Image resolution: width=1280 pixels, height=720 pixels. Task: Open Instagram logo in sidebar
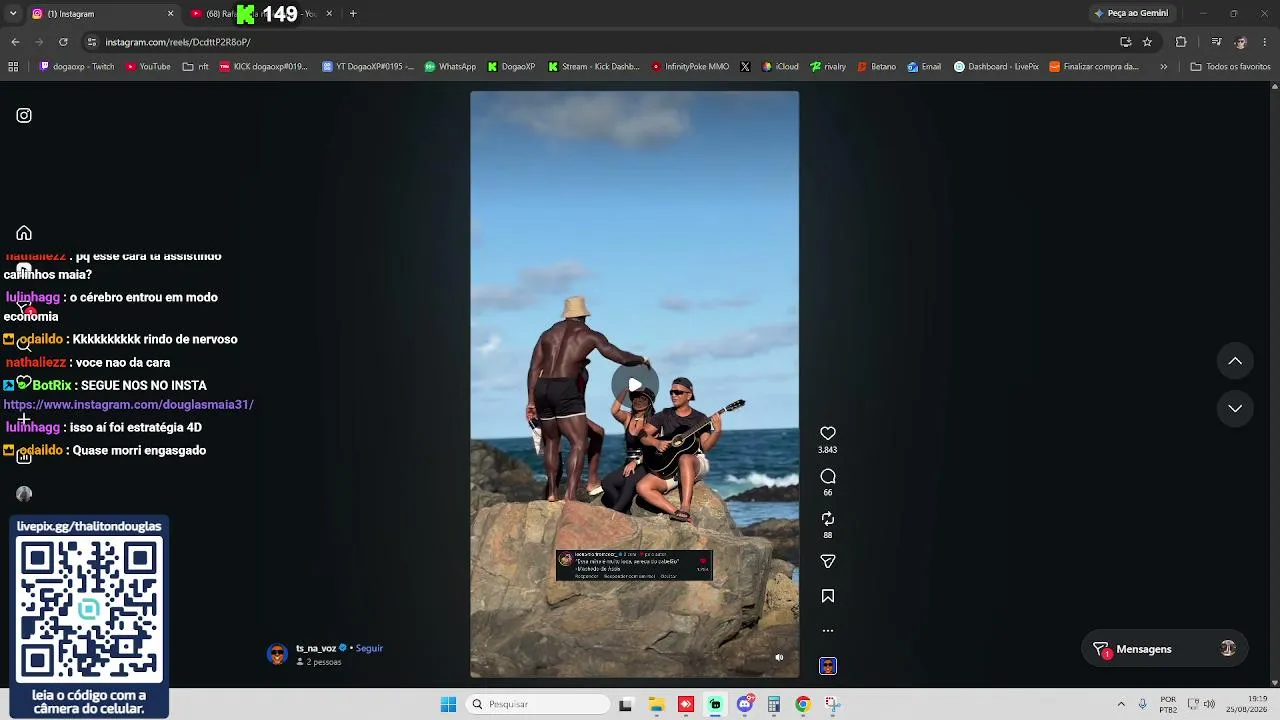click(24, 115)
